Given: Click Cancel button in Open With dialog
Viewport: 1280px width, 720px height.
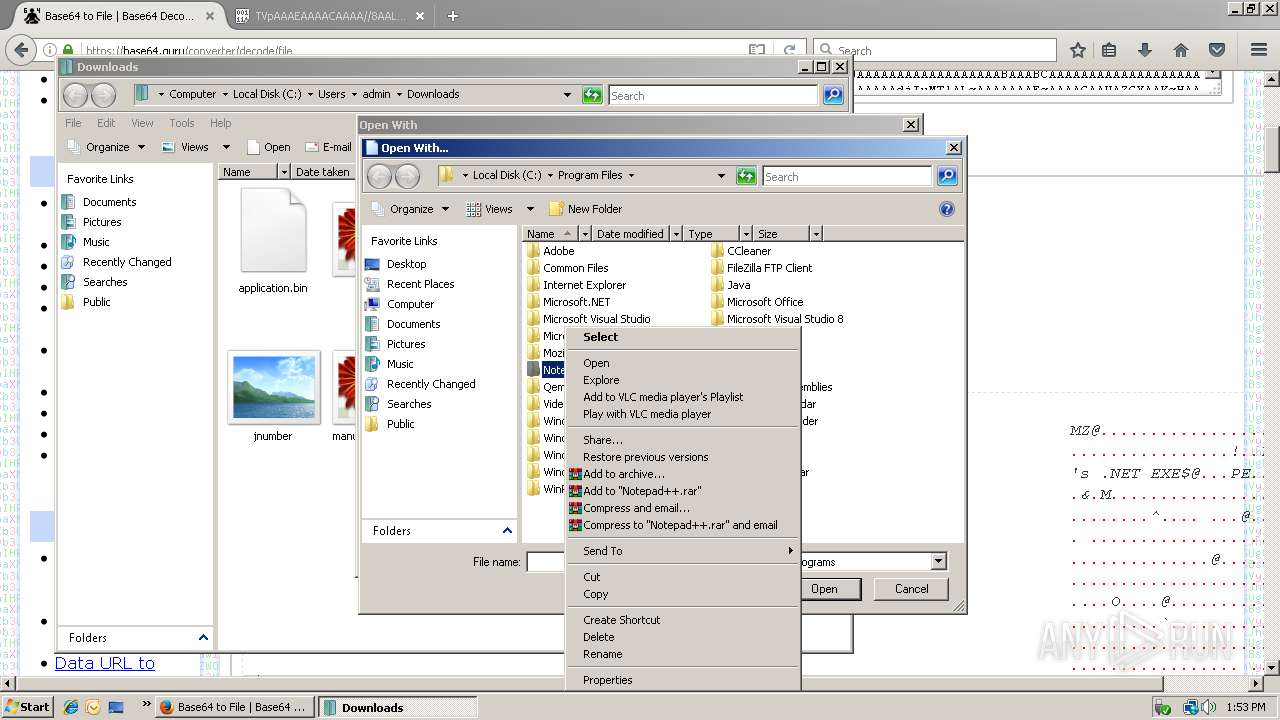Looking at the screenshot, I should click(x=911, y=589).
